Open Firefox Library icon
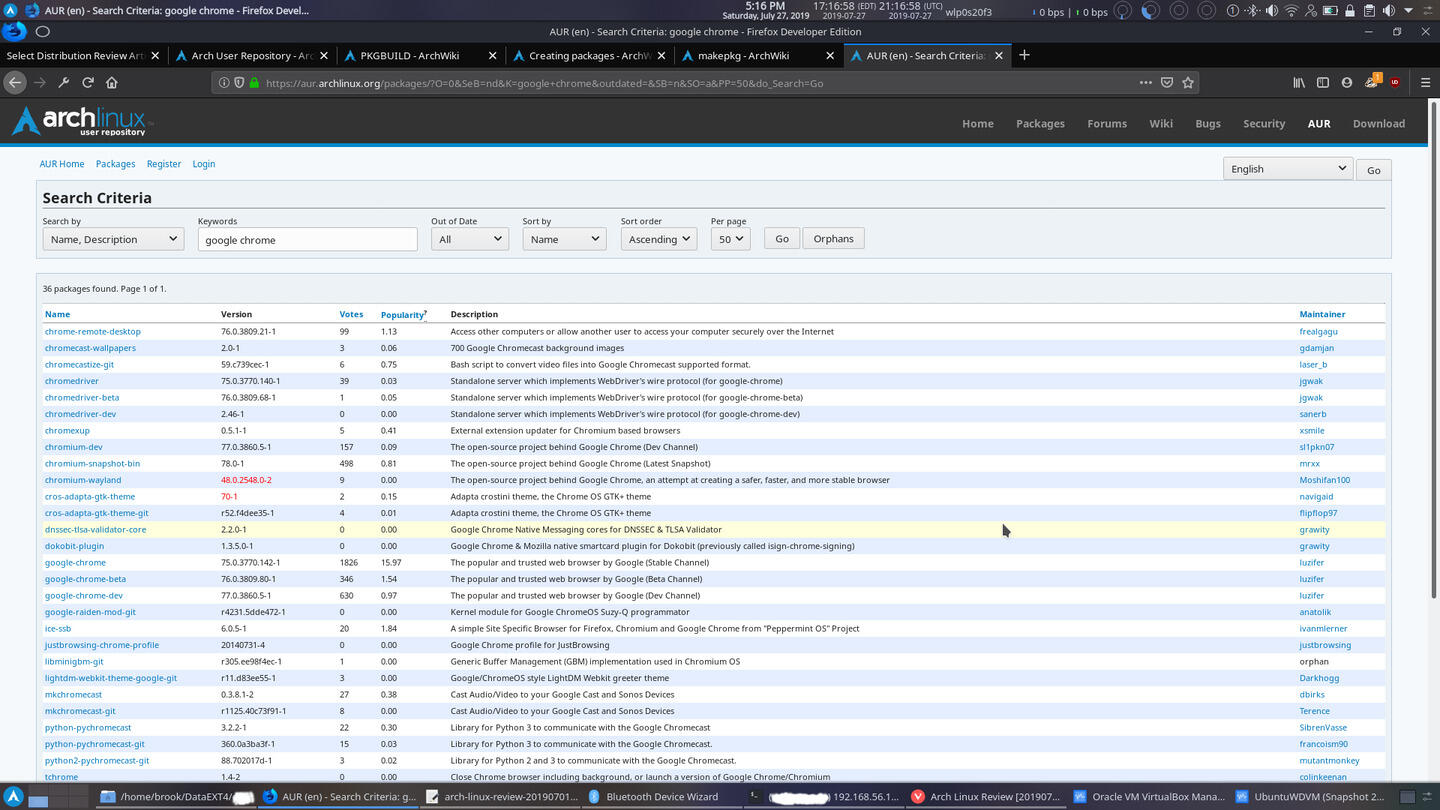1440x810 pixels. pos(1299,82)
